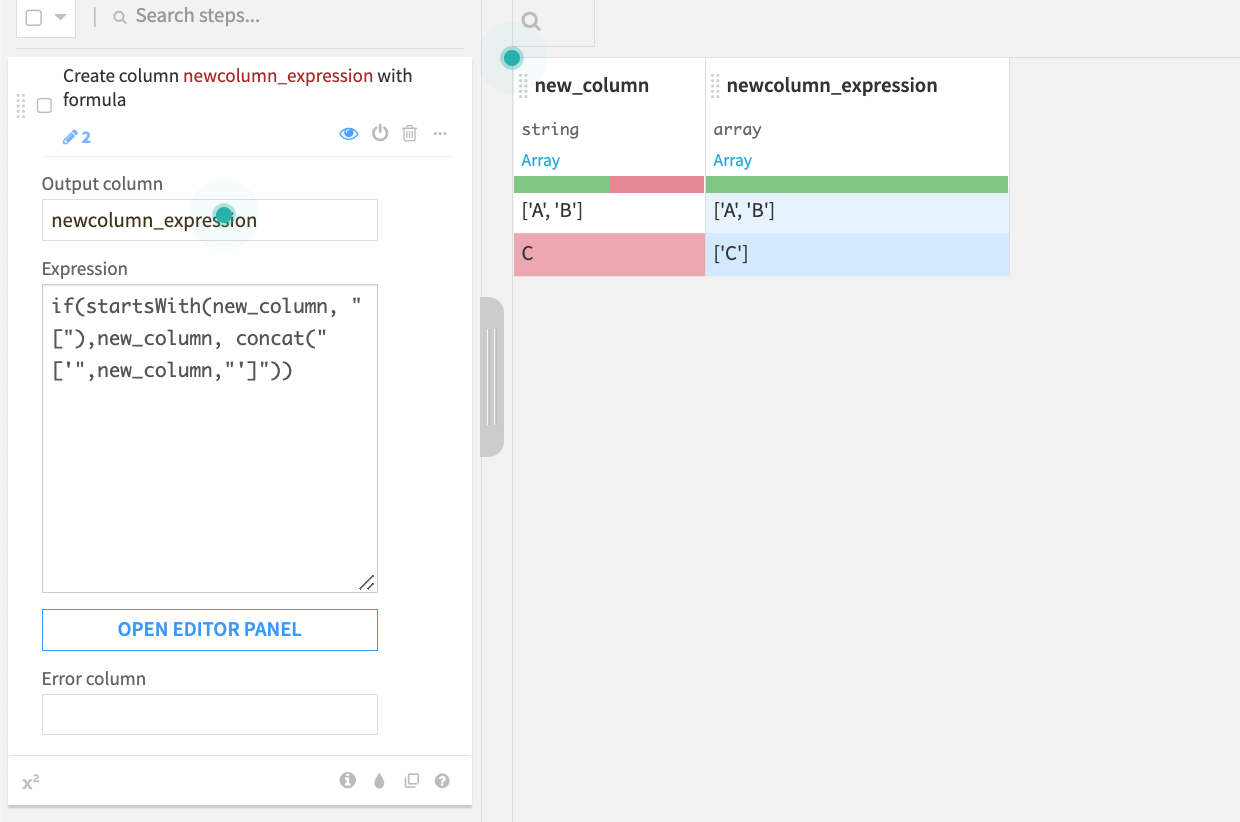Open the step's more options via the ellipsis
The height and width of the screenshot is (822, 1240).
[x=440, y=133]
